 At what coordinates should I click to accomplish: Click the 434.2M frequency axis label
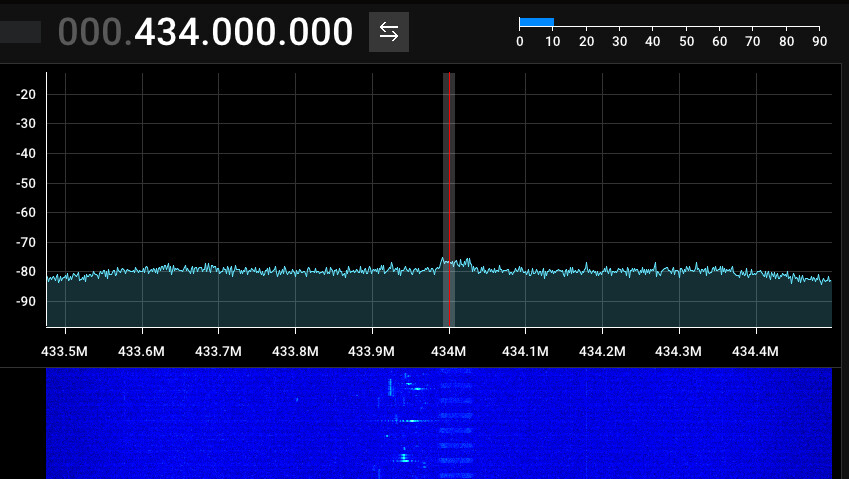pyautogui.click(x=602, y=351)
